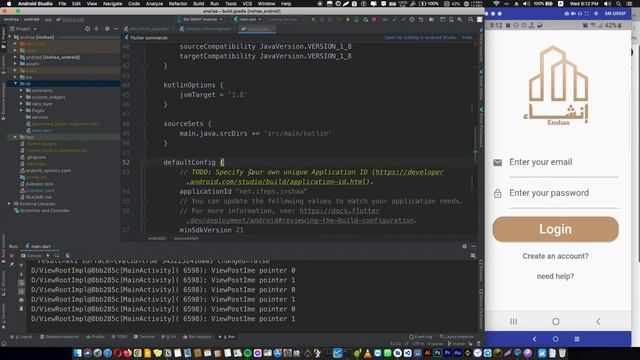Tap the emulator back arrow in blue bar
Screen dimensions: 640x360
click(x=534, y=339)
